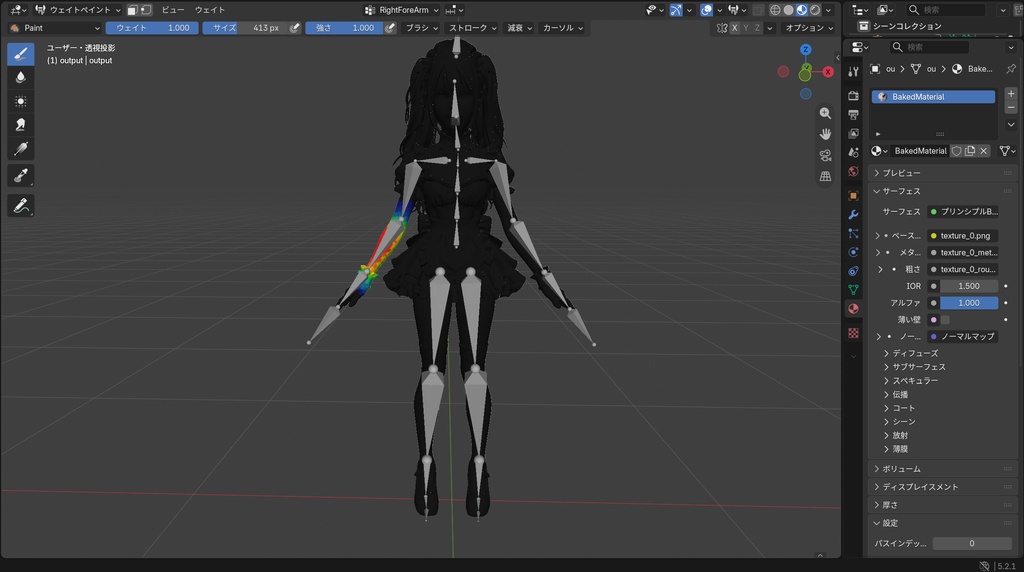This screenshot has height=572, width=1024.
Task: Adjust the ウェイト weight slider
Action: point(152,28)
